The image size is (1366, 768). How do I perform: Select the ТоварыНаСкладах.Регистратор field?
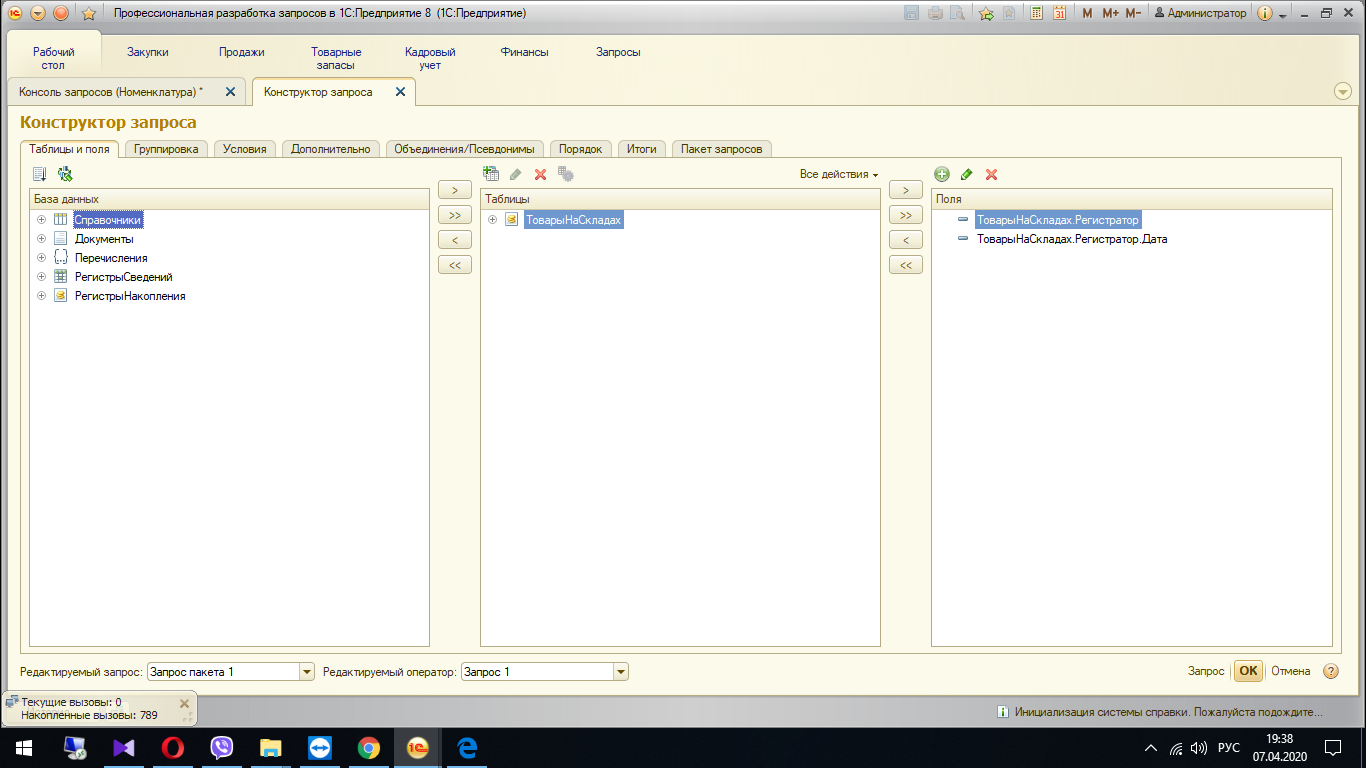[x=1058, y=220]
